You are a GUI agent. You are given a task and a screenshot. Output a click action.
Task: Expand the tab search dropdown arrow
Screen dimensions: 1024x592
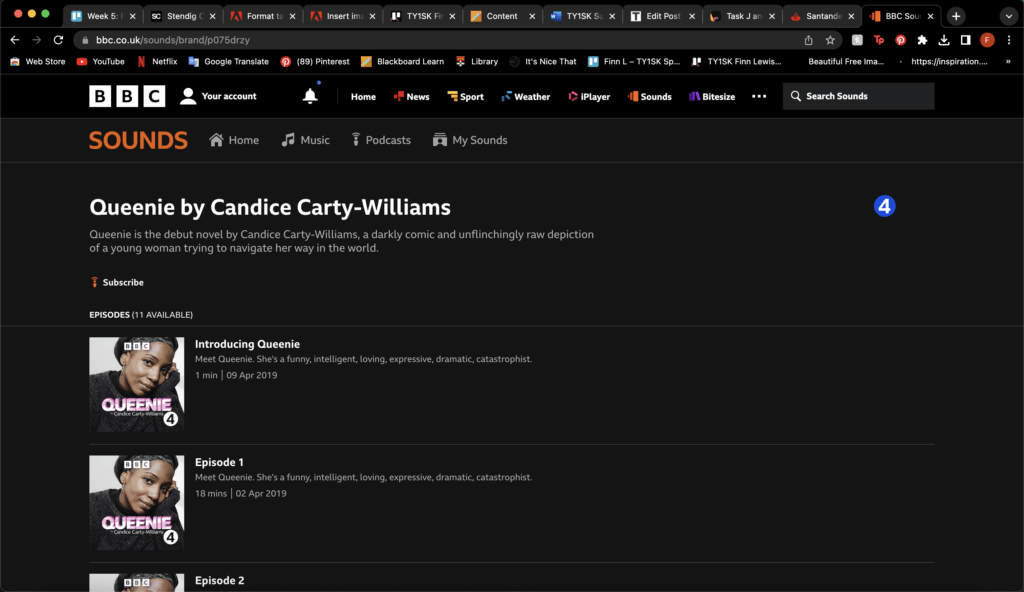(1008, 16)
